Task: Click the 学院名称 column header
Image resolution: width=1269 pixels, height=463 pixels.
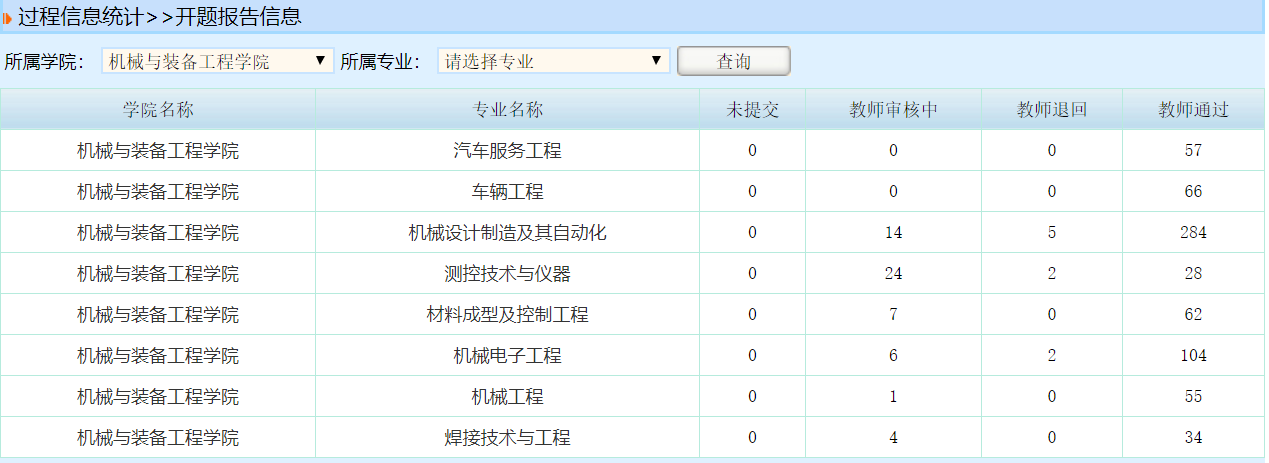Action: pyautogui.click(x=158, y=110)
